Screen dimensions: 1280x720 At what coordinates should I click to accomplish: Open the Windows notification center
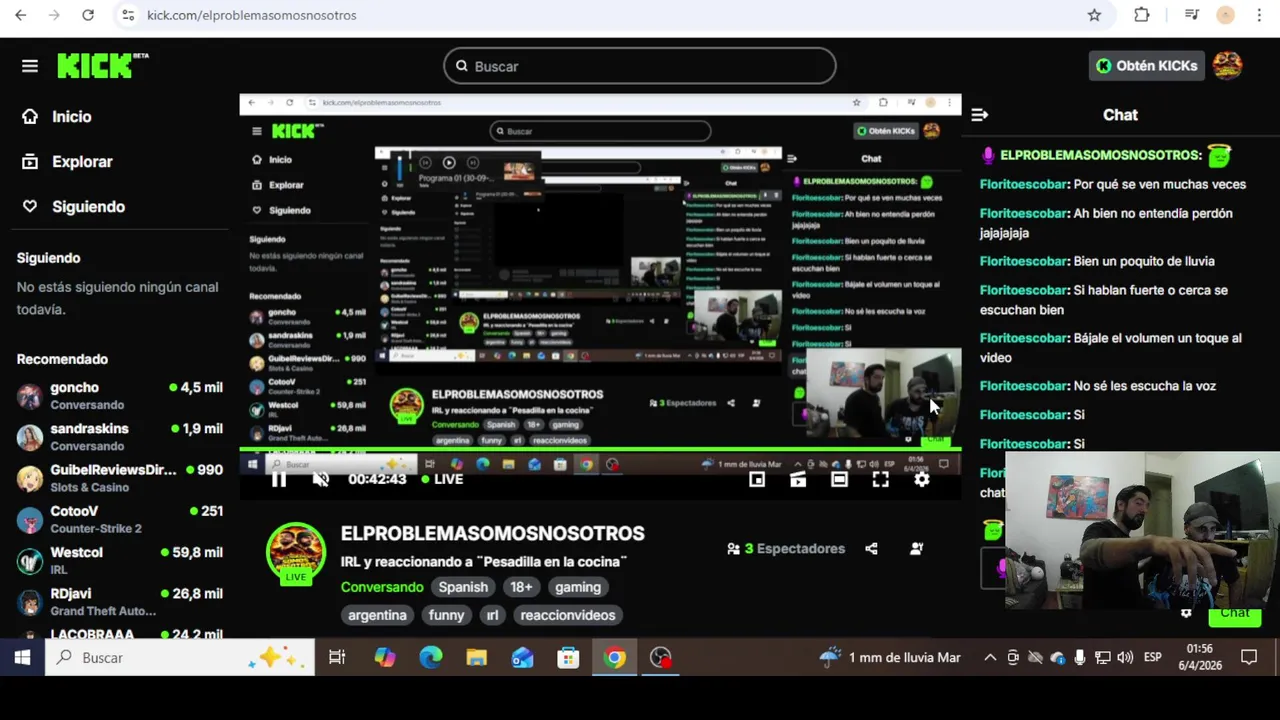click(1249, 657)
